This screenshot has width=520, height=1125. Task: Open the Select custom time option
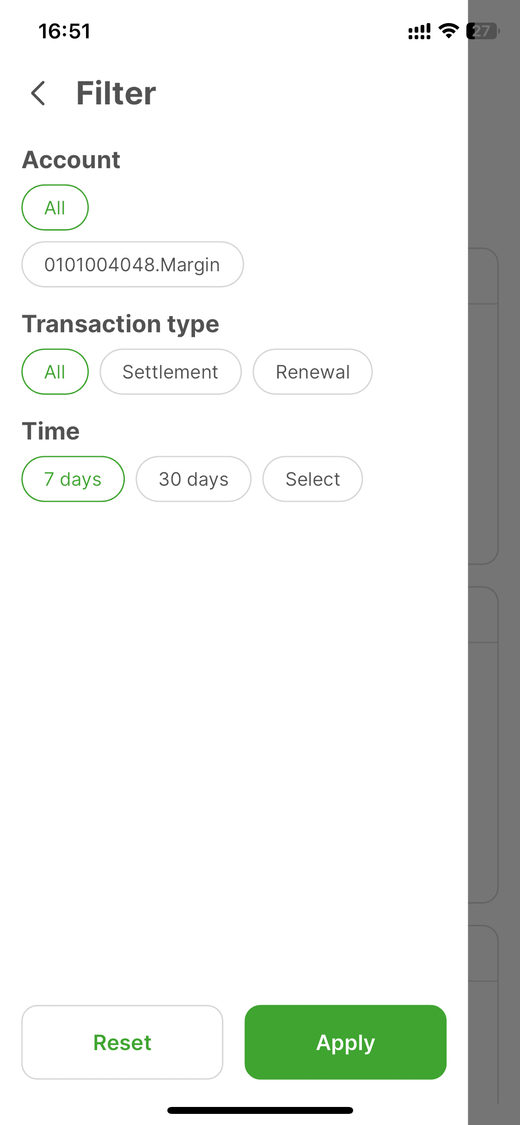coord(313,479)
